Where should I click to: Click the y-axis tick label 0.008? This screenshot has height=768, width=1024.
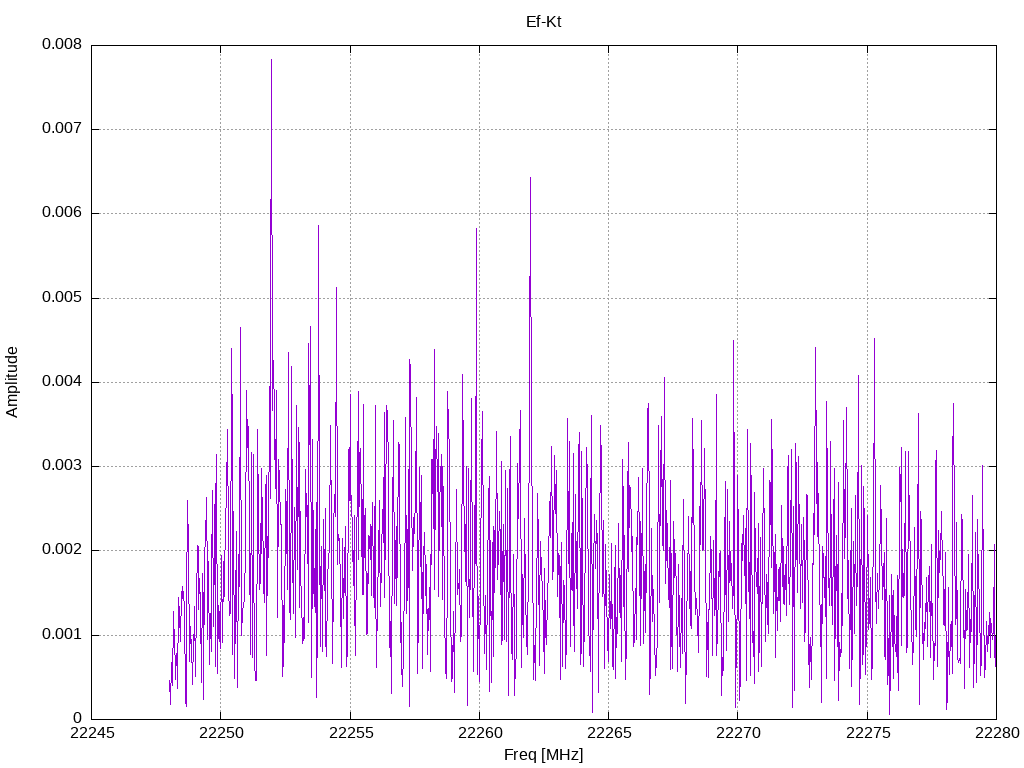62,44
